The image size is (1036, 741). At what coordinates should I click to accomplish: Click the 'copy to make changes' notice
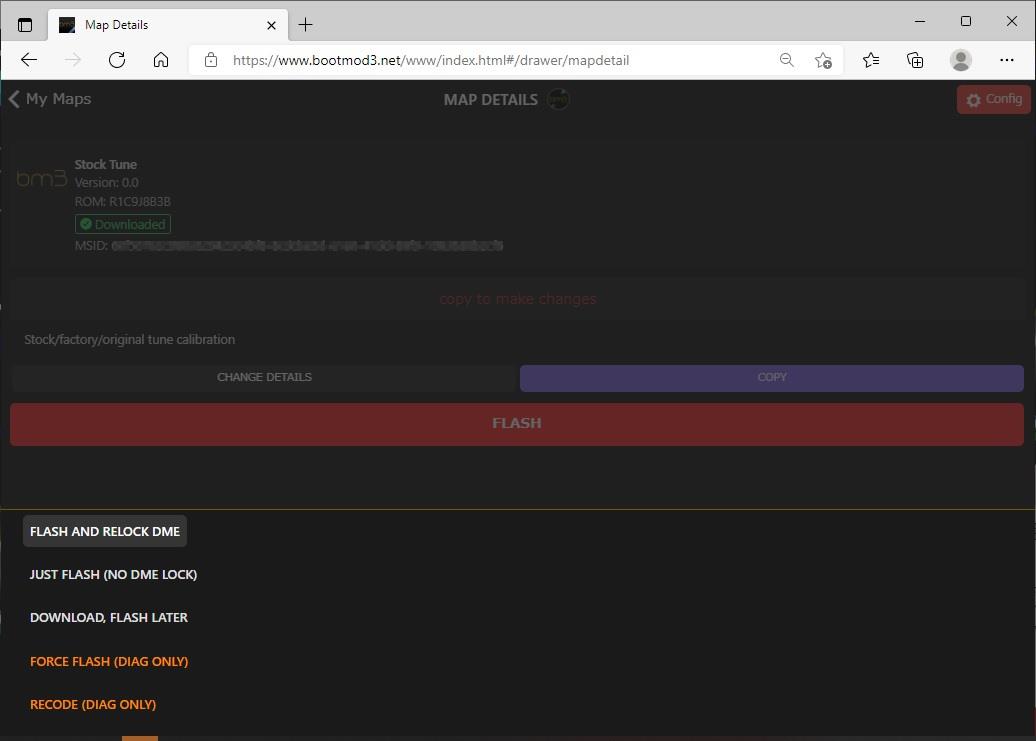pos(518,299)
